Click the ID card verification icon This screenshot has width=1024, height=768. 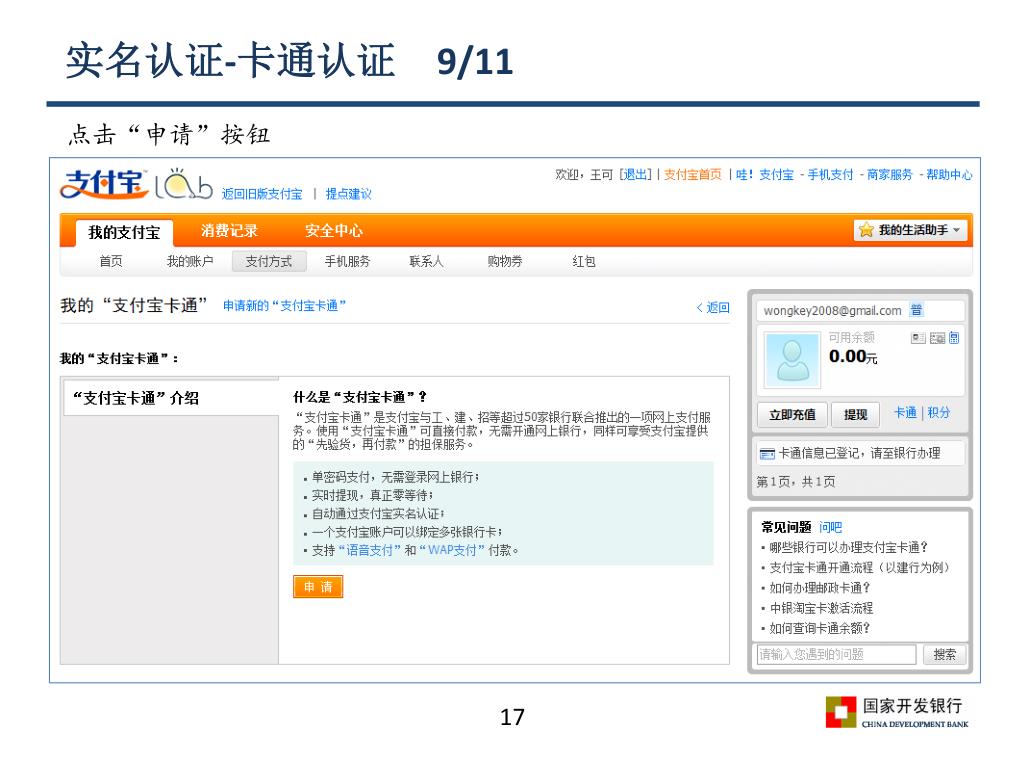(x=918, y=338)
